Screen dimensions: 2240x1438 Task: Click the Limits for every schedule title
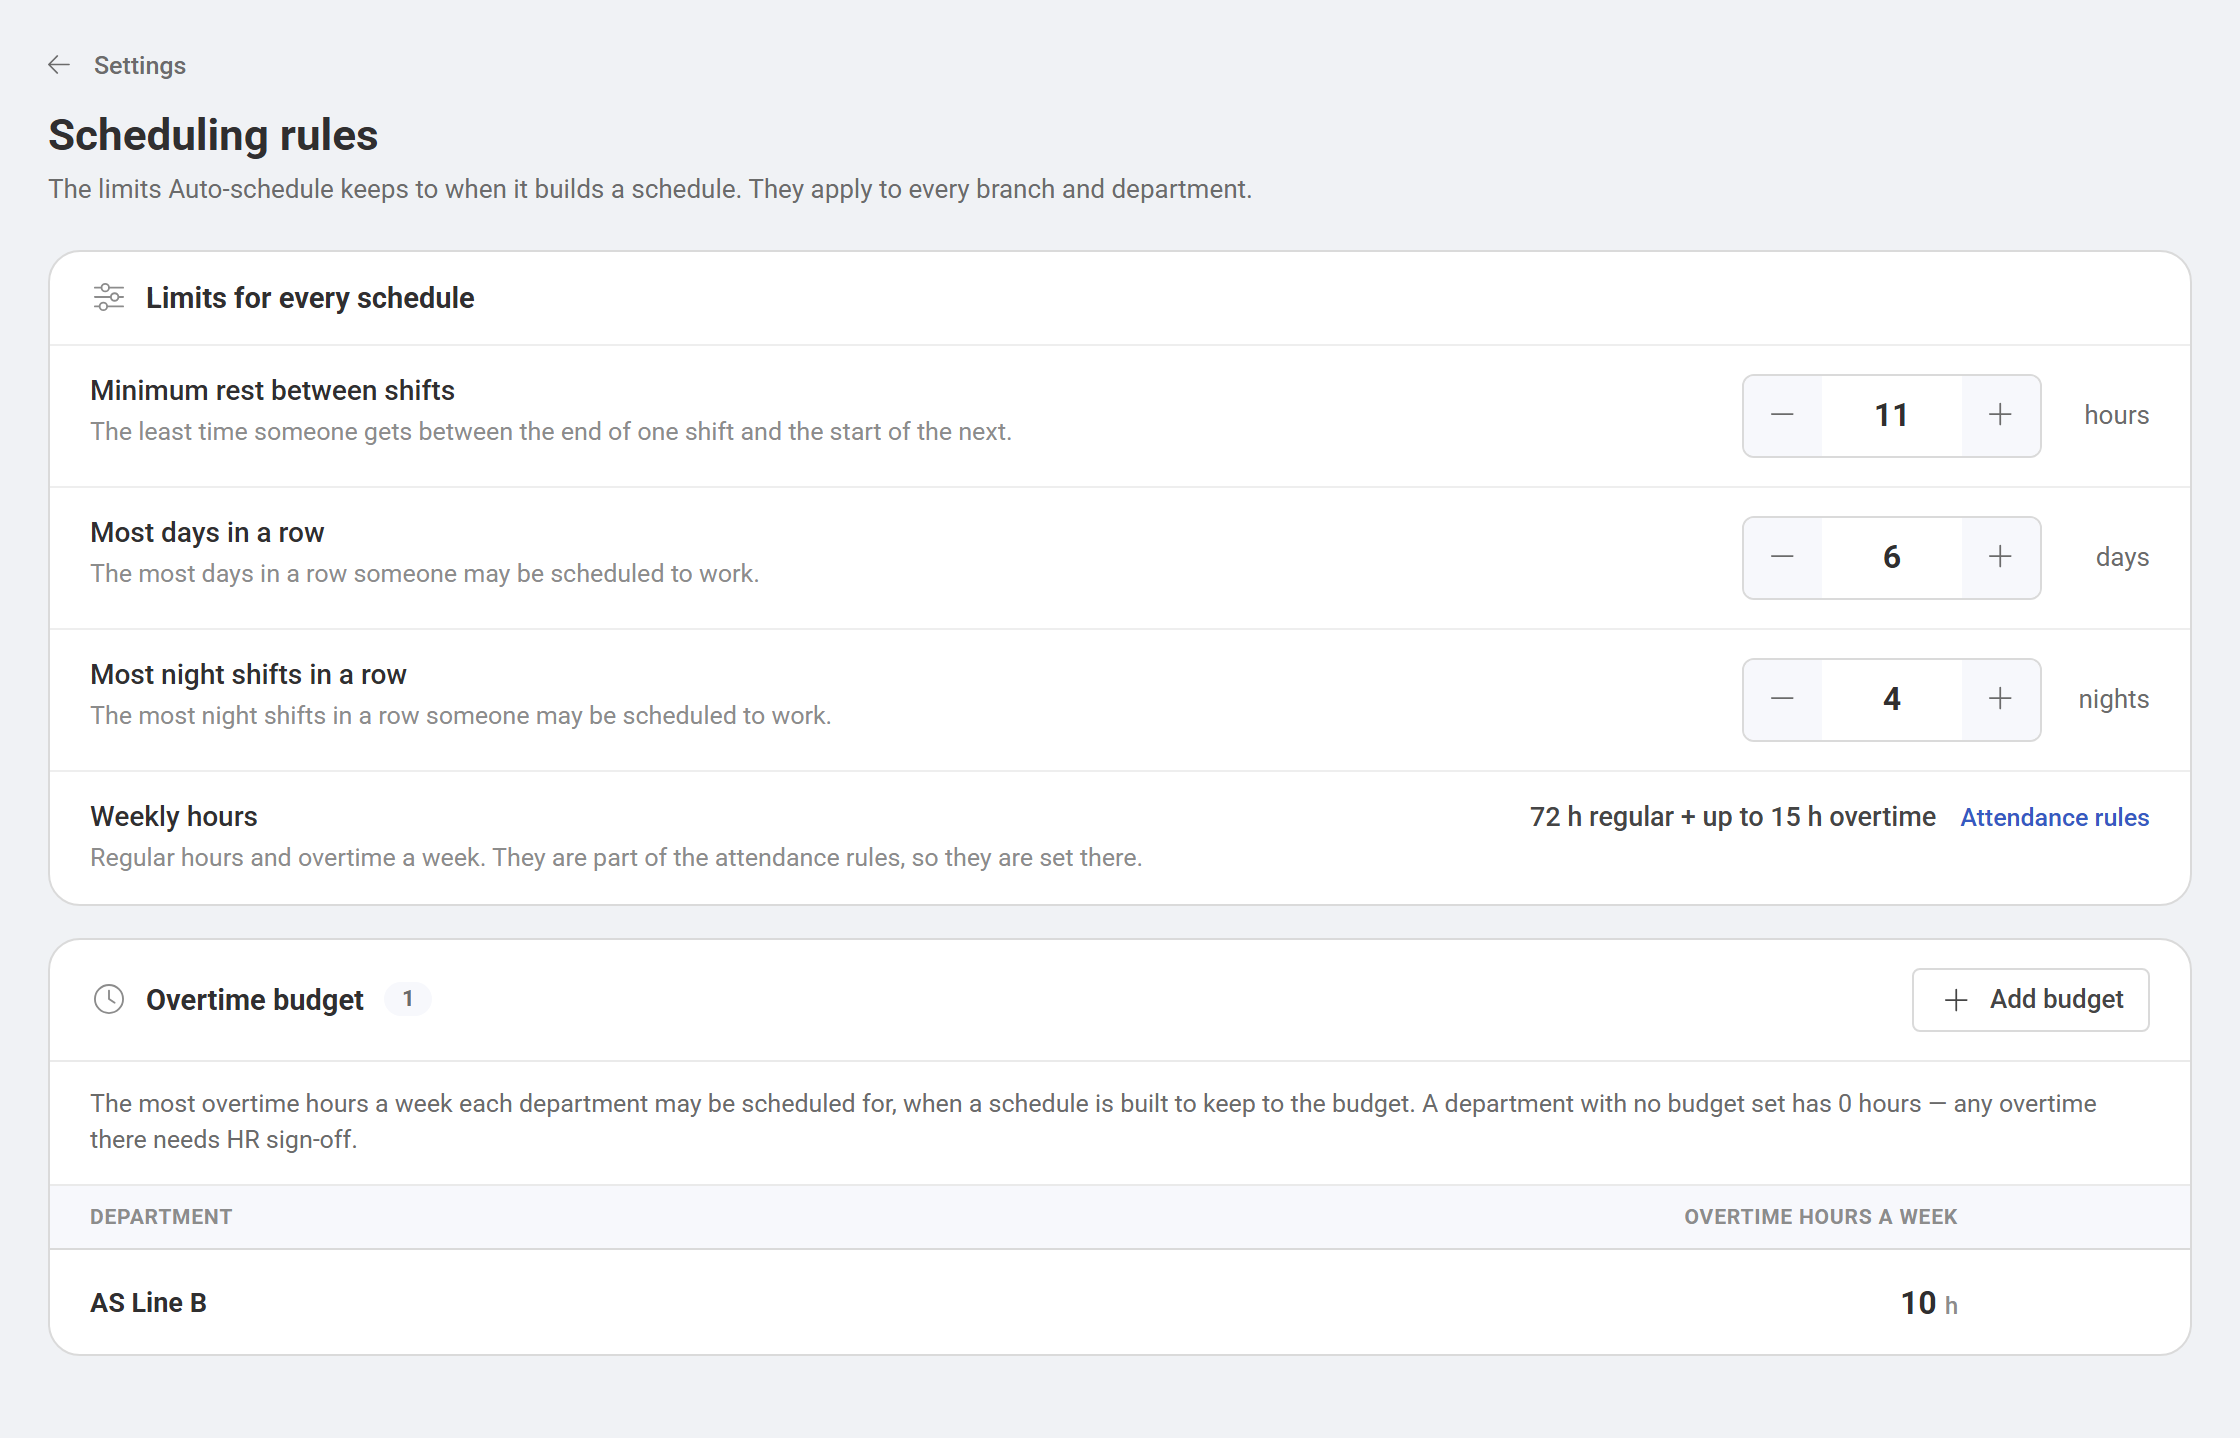pyautogui.click(x=310, y=297)
